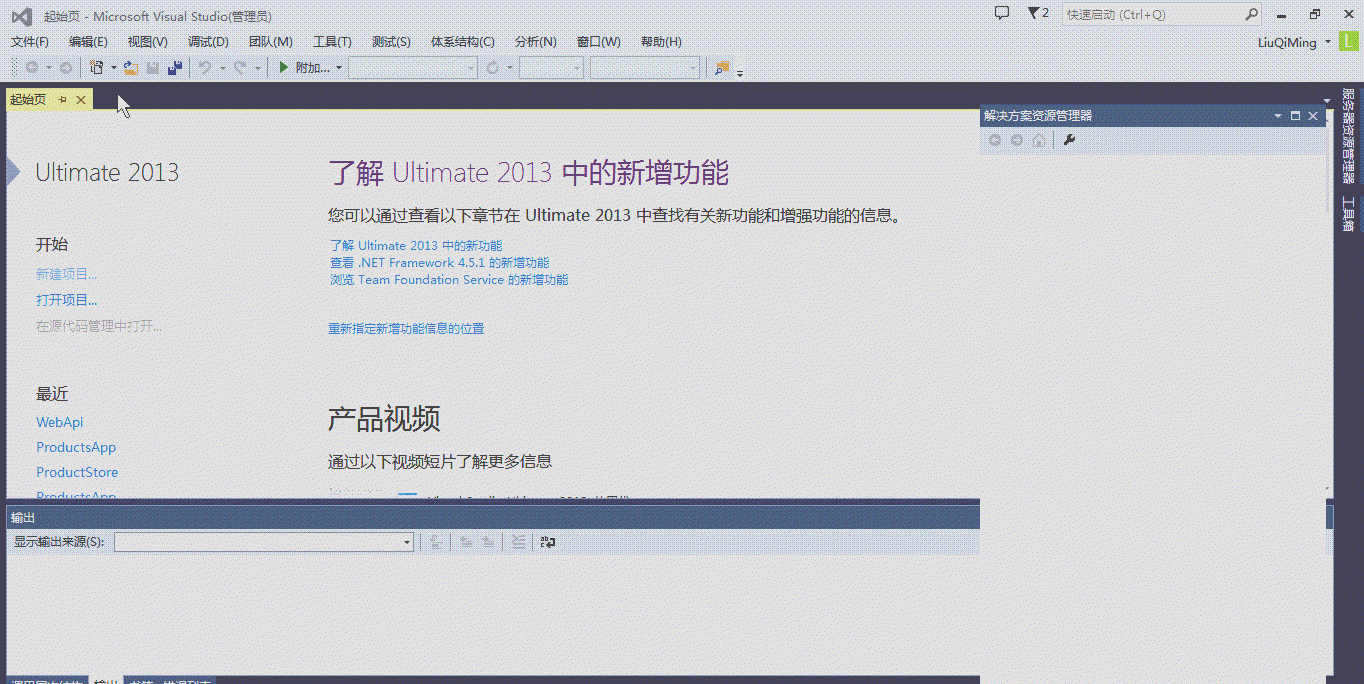Click the Save All toolbar icon
Viewport: 1364px width, 684px height.
click(175, 67)
